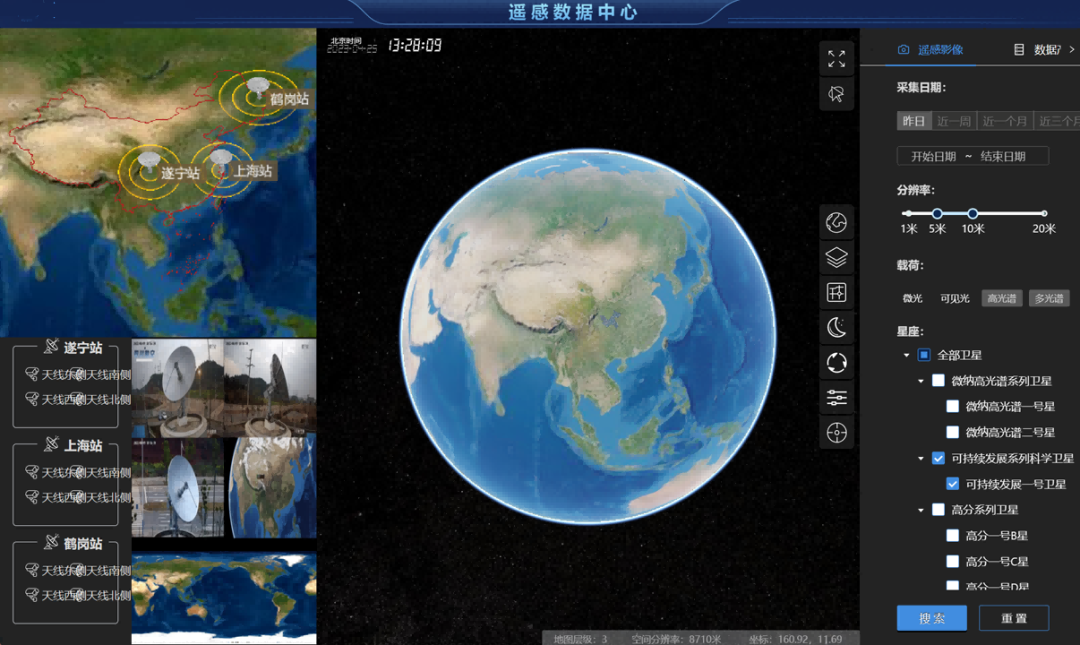Uncheck the 可持续发展一号卫星 checkbox
The width and height of the screenshot is (1080, 645).
pyautogui.click(x=953, y=484)
